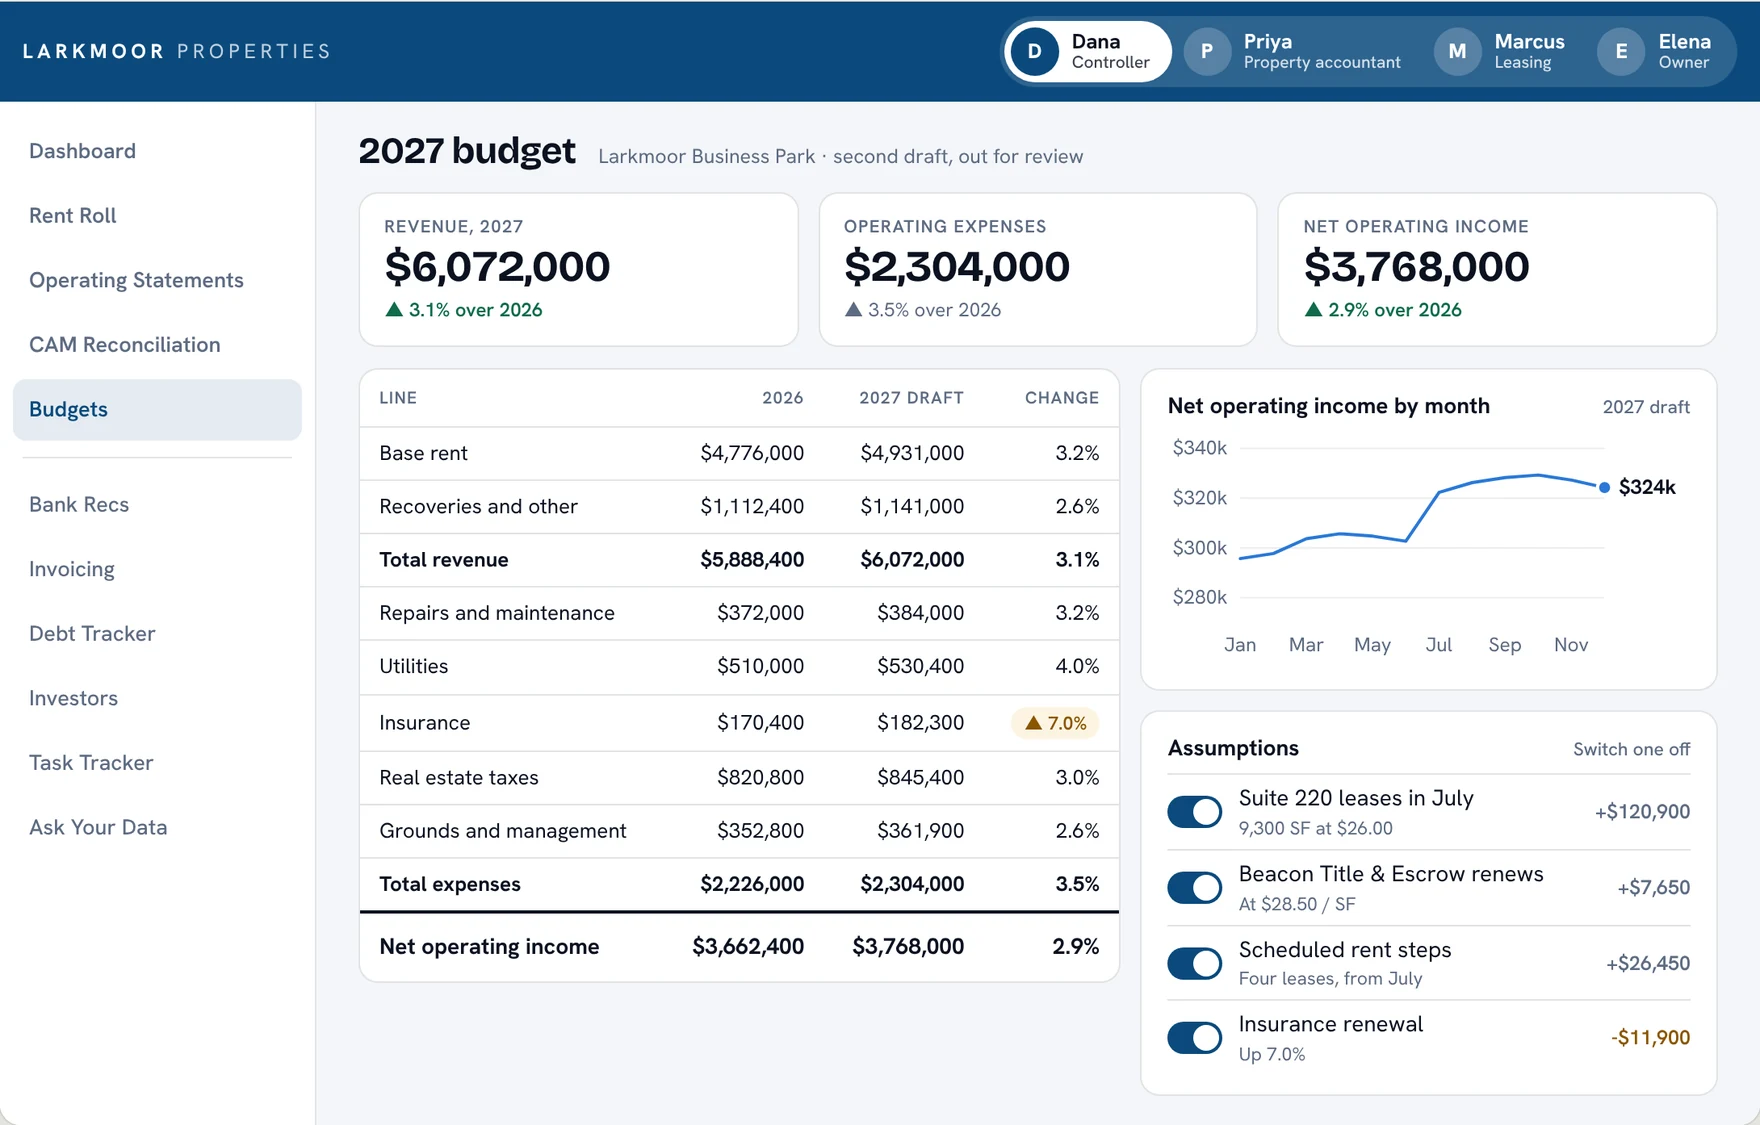Click the Real estate taxes row label
This screenshot has width=1760, height=1125.
[x=459, y=778]
